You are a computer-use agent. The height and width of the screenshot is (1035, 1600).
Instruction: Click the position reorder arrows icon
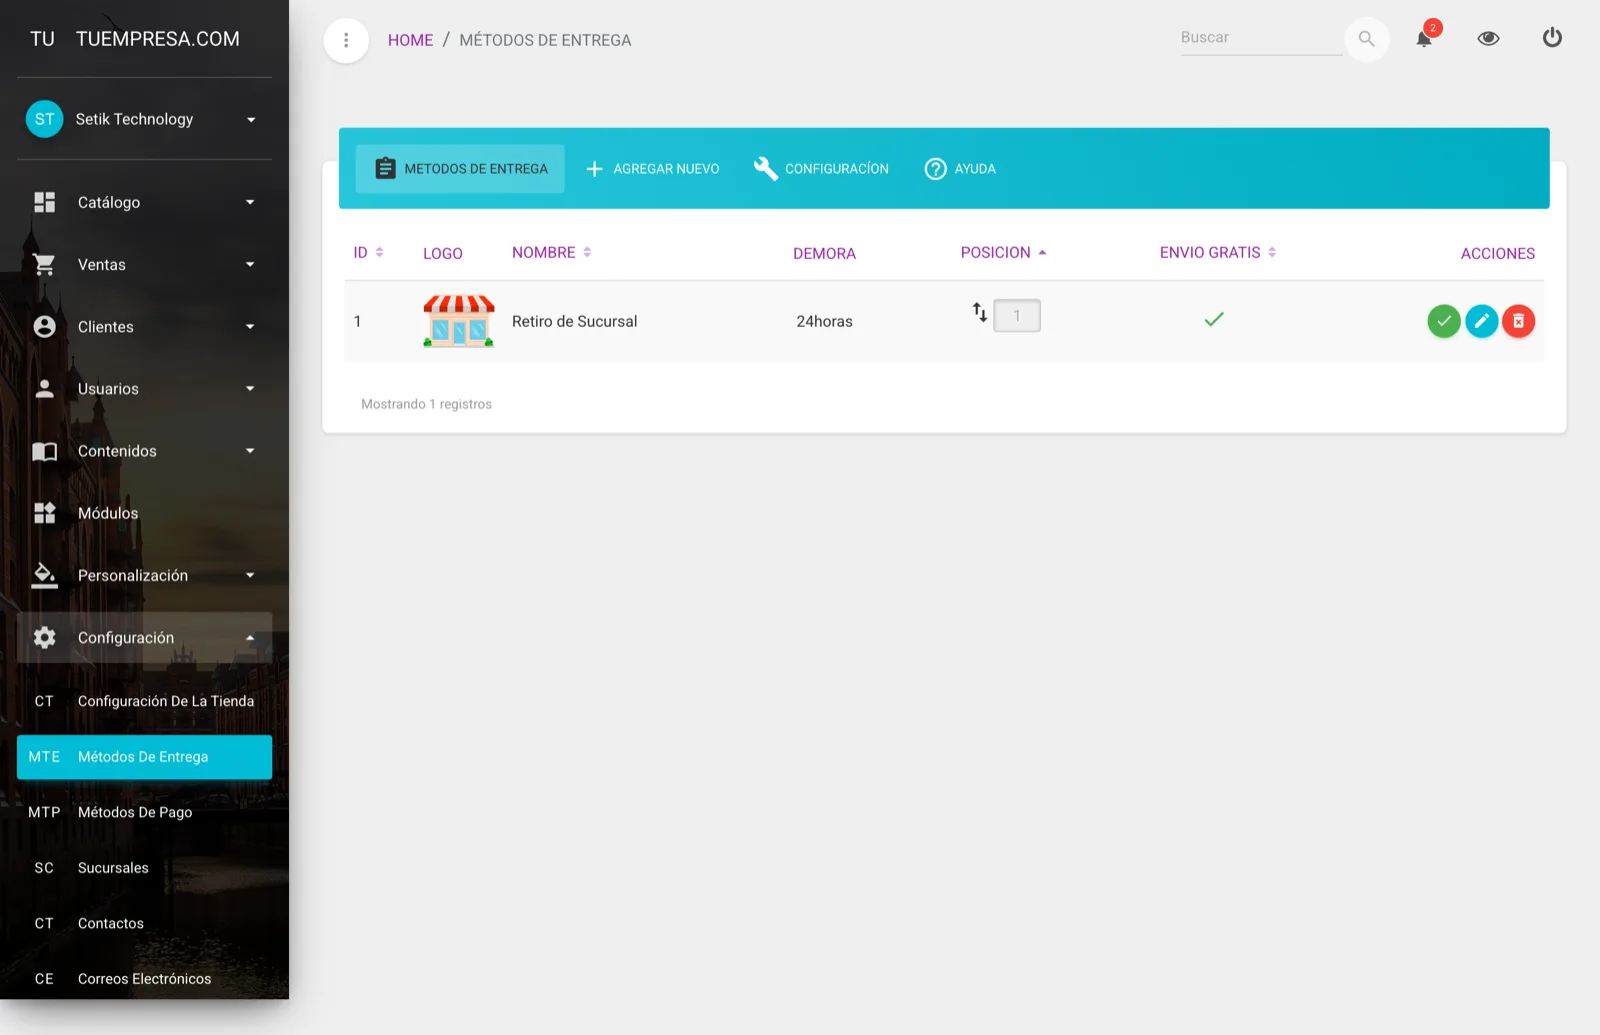tap(980, 313)
